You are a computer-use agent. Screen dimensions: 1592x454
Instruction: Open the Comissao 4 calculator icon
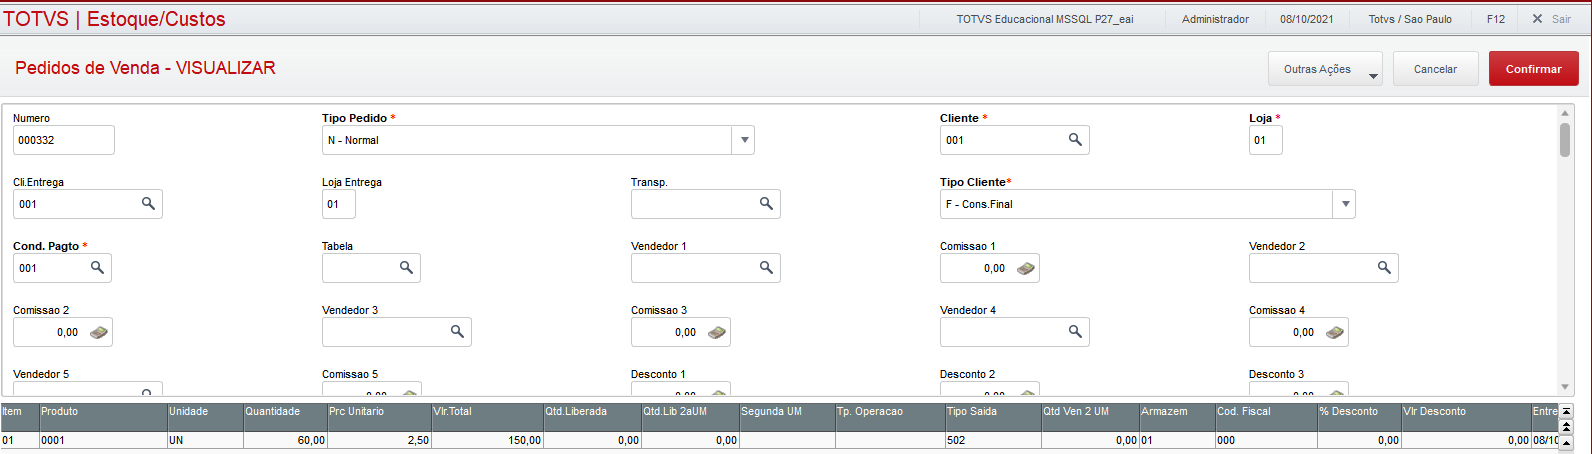(x=1334, y=332)
